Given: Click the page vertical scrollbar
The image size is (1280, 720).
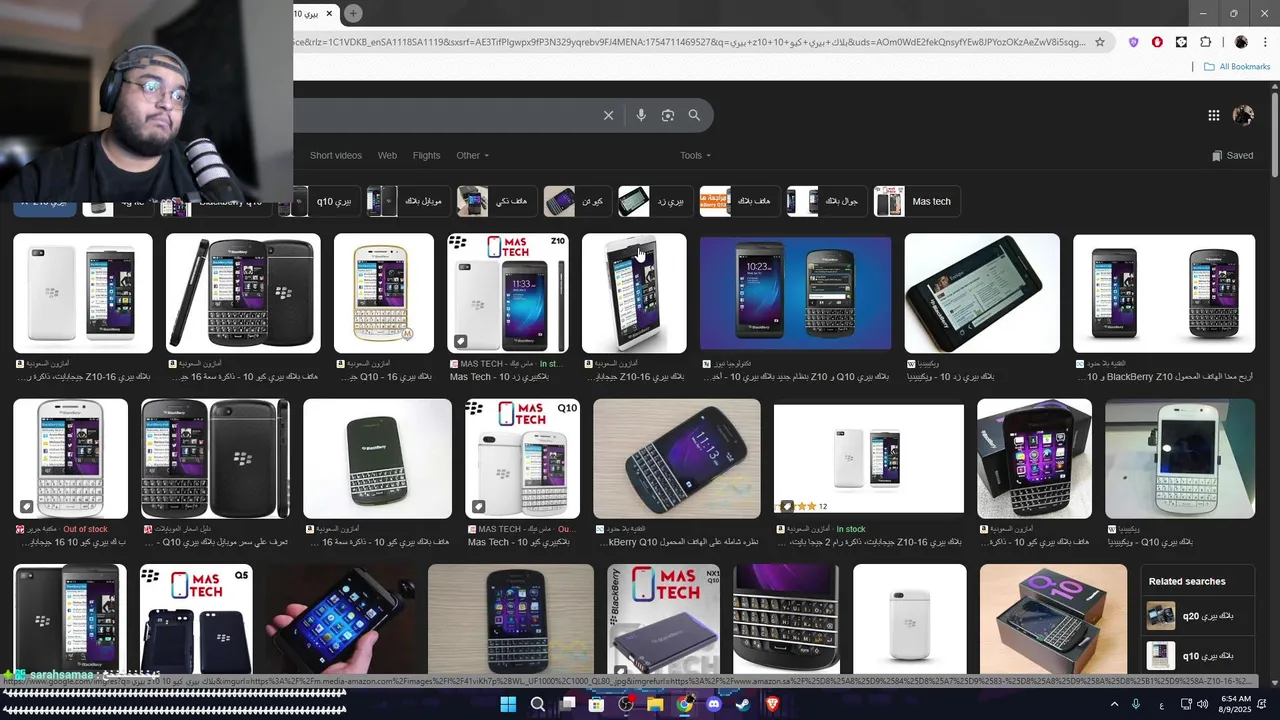Looking at the screenshot, I should coord(1275,135).
